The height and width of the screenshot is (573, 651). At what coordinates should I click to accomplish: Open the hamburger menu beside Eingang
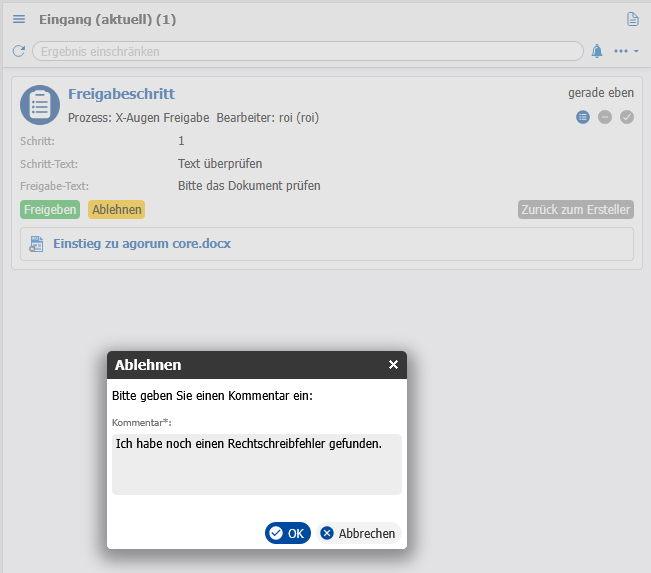(x=19, y=19)
